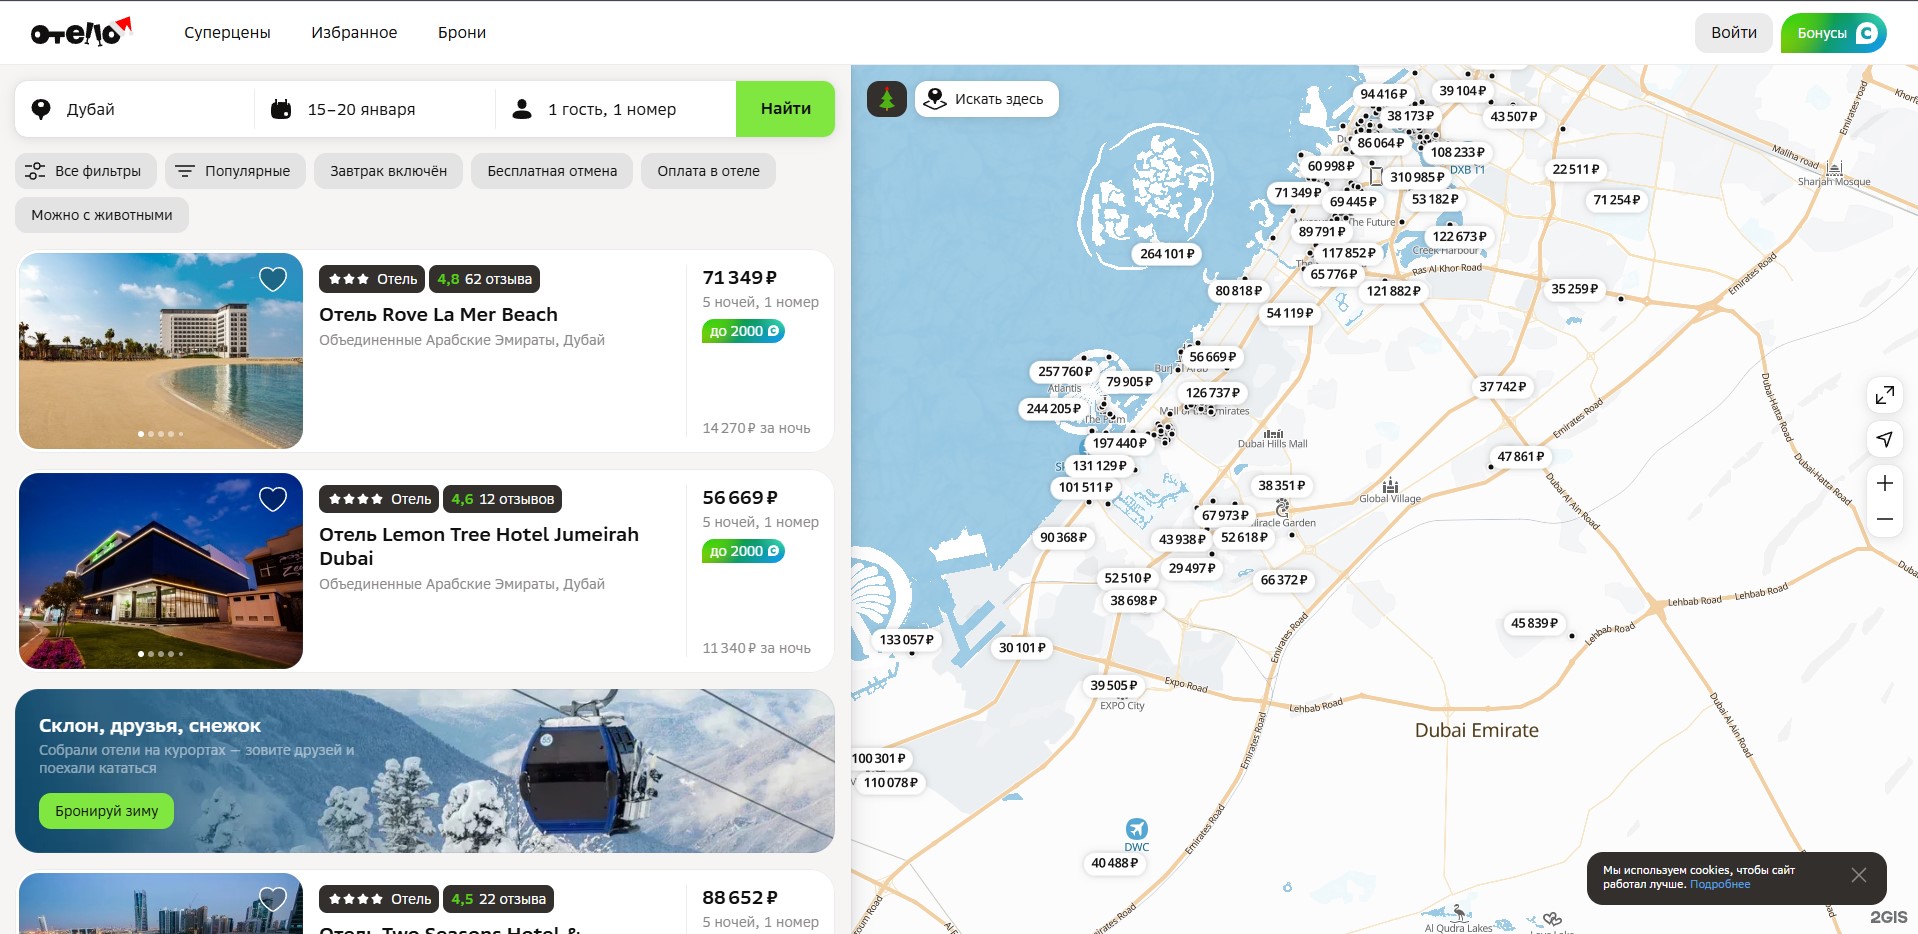1918x934 pixels.
Task: Expand the map to fullscreen
Action: point(1884,395)
